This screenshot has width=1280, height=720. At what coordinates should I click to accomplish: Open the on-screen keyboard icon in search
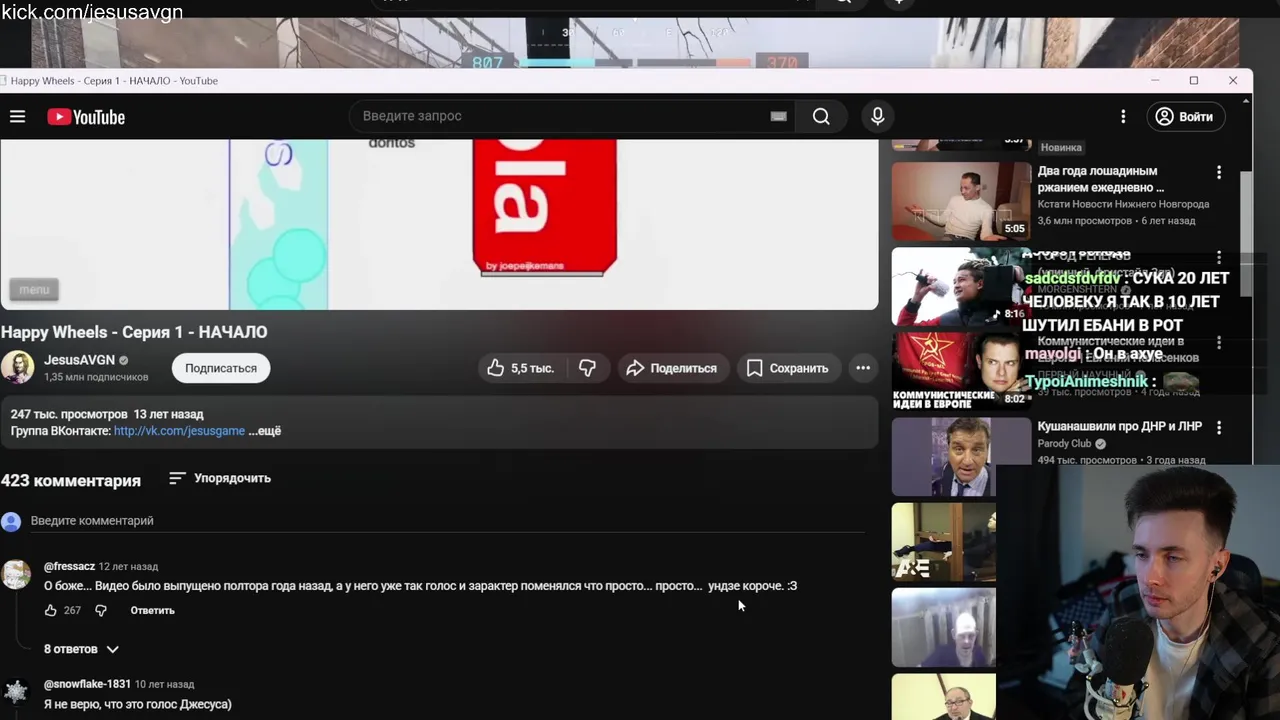778,116
